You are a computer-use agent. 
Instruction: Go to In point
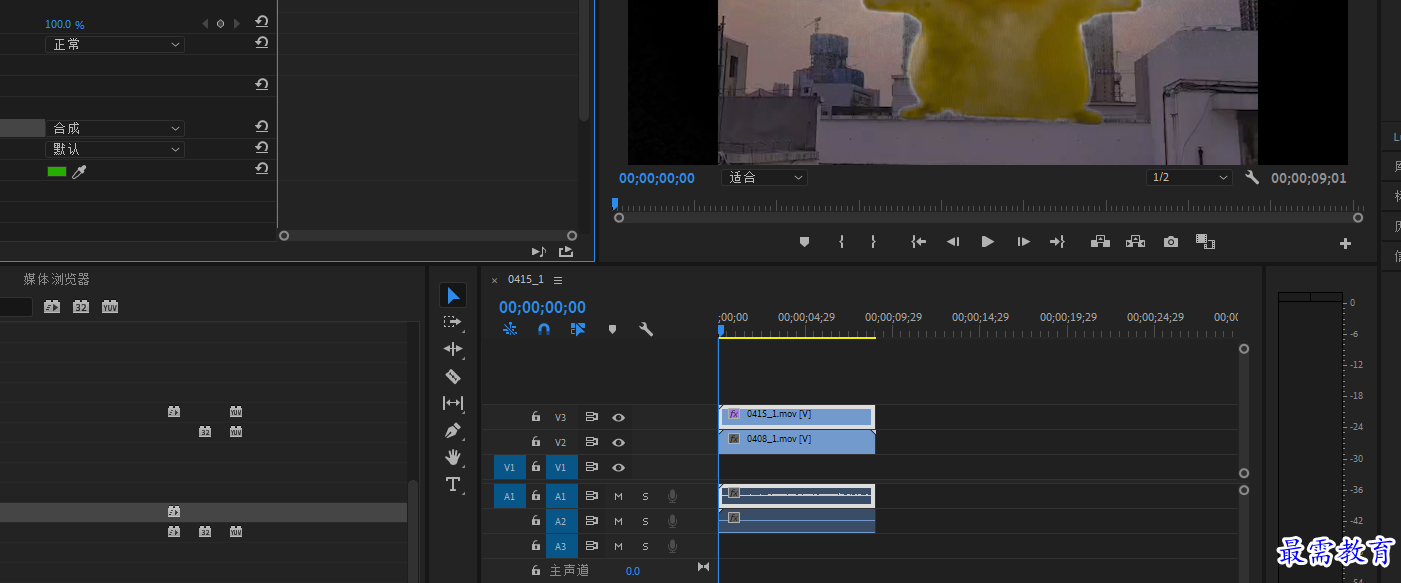(918, 242)
